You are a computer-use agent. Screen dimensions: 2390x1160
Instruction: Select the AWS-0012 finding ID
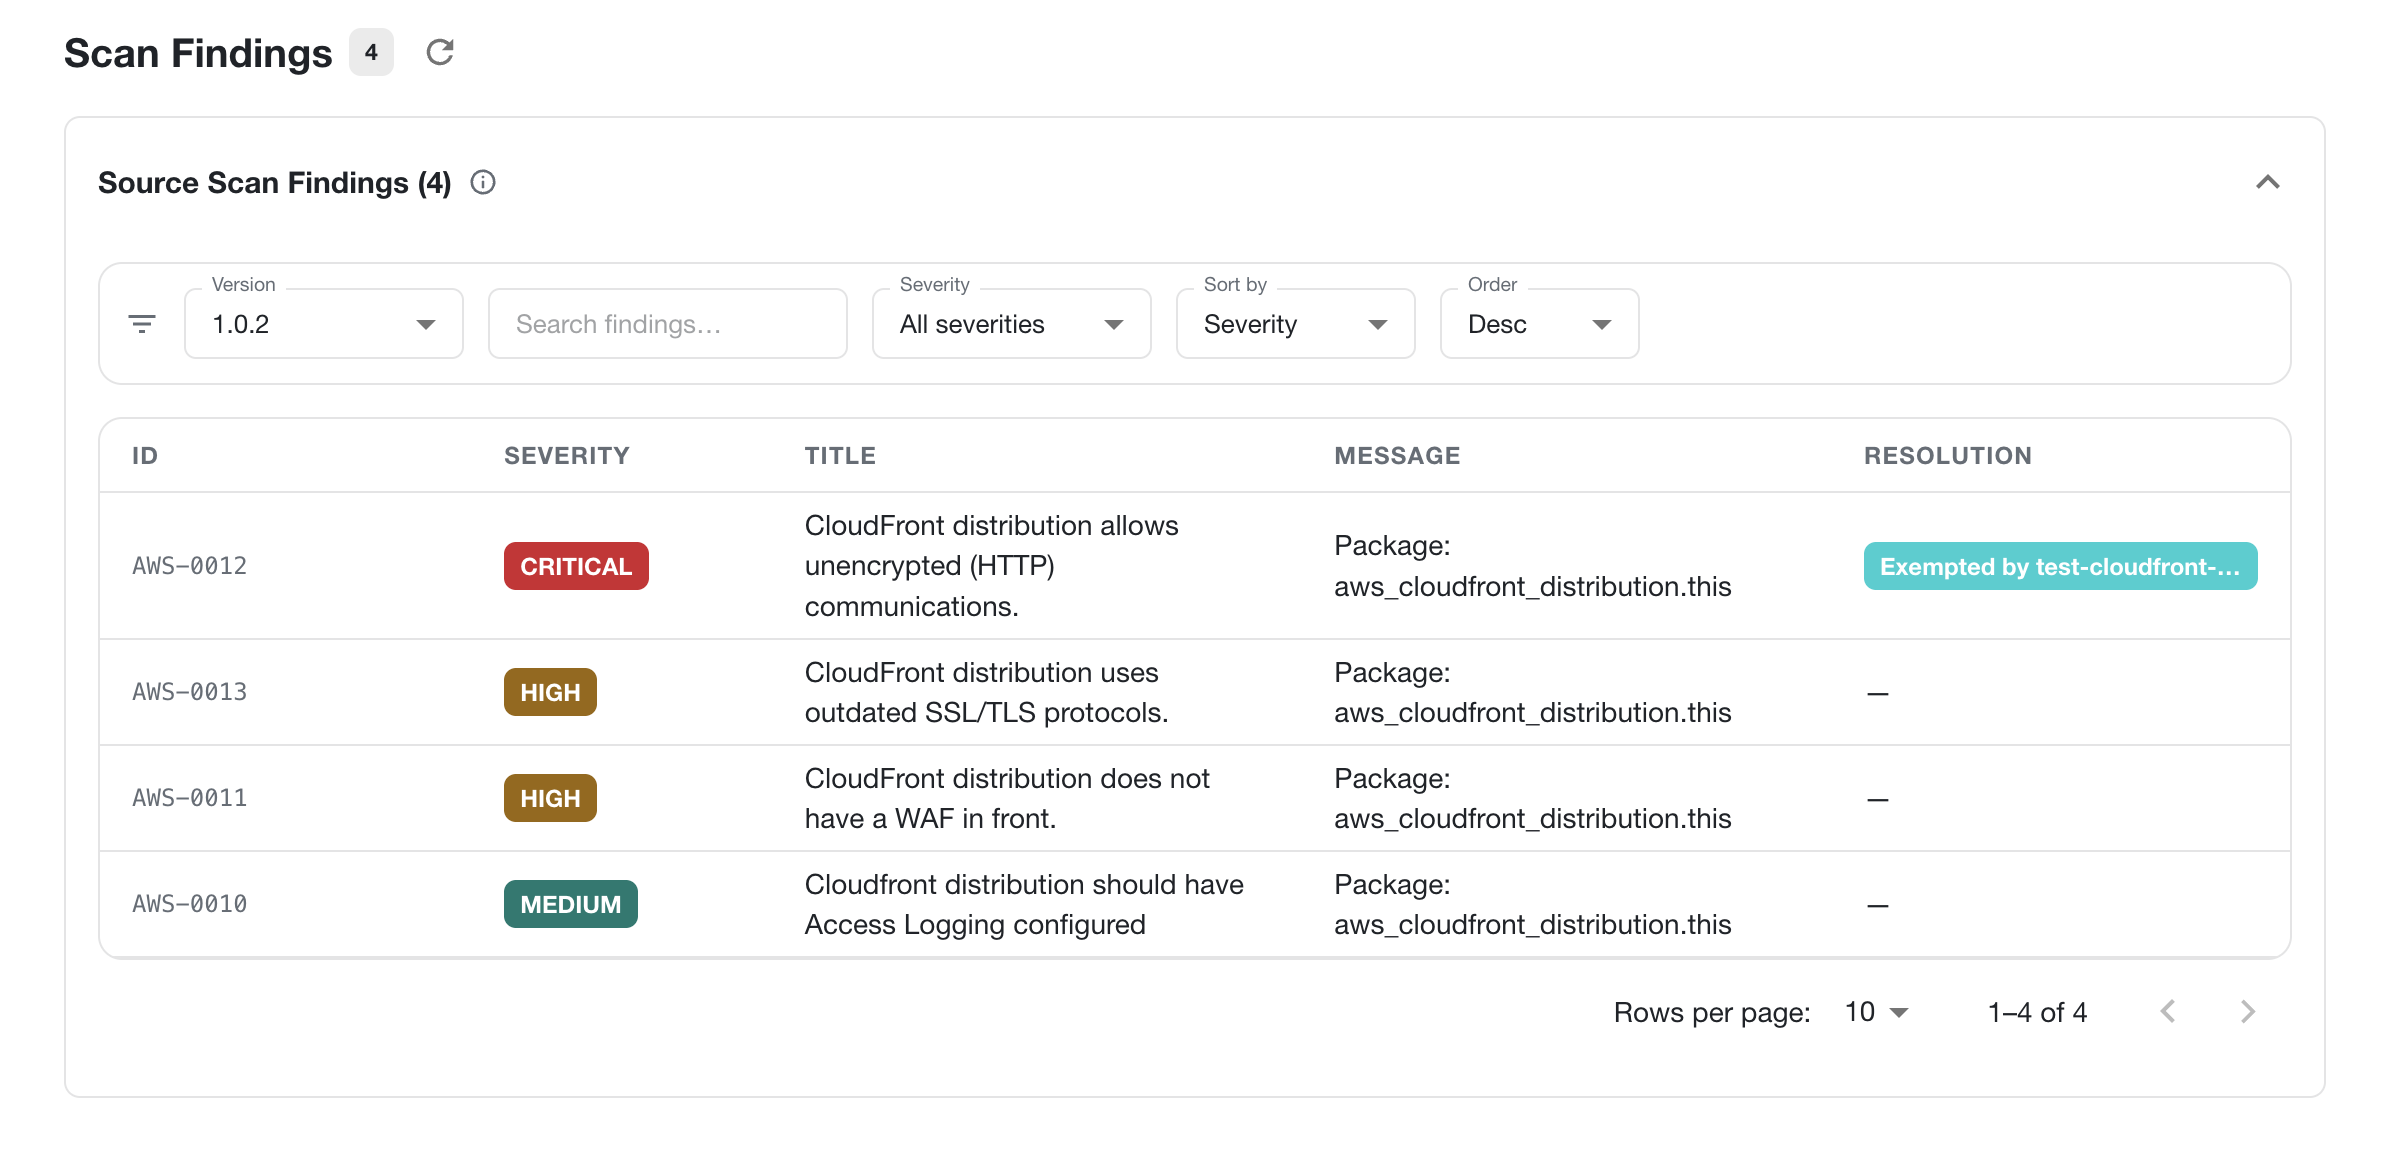[190, 566]
